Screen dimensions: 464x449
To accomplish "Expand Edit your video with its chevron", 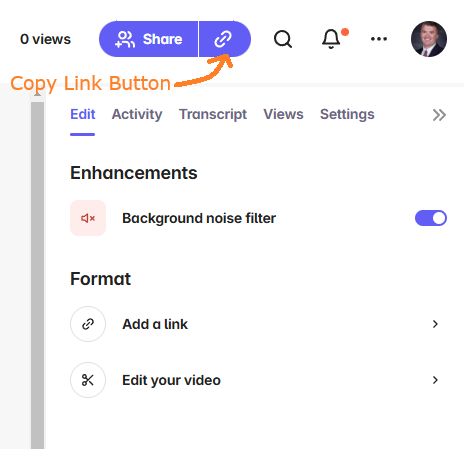I will tap(435, 380).
